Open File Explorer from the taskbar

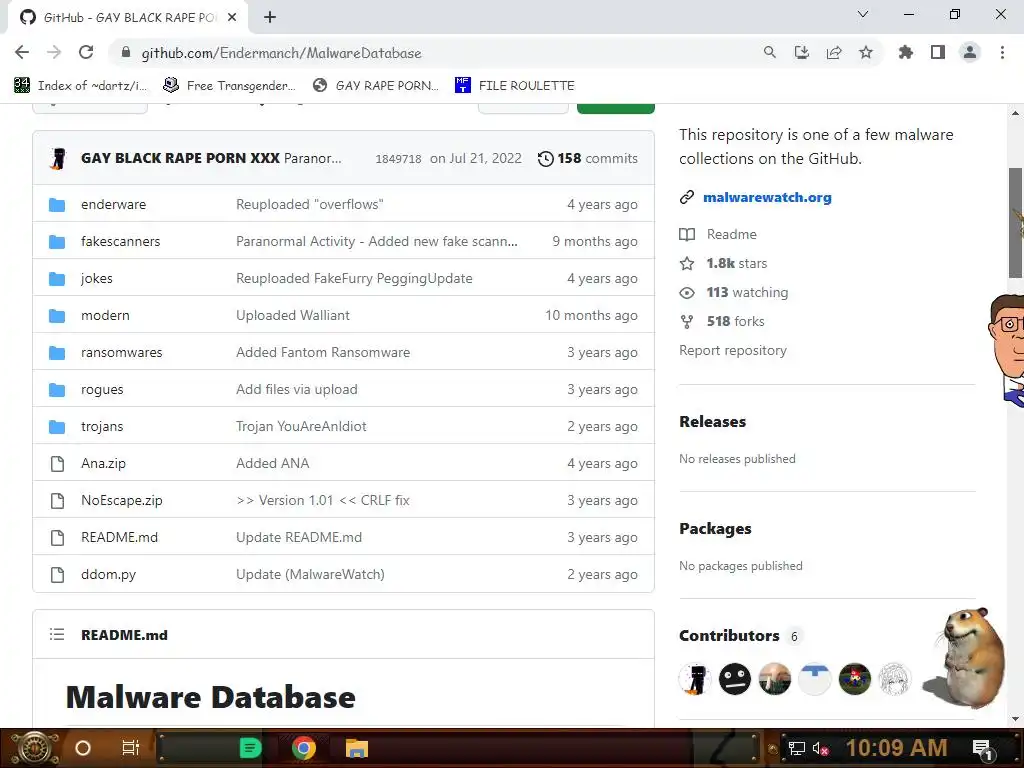click(x=357, y=748)
